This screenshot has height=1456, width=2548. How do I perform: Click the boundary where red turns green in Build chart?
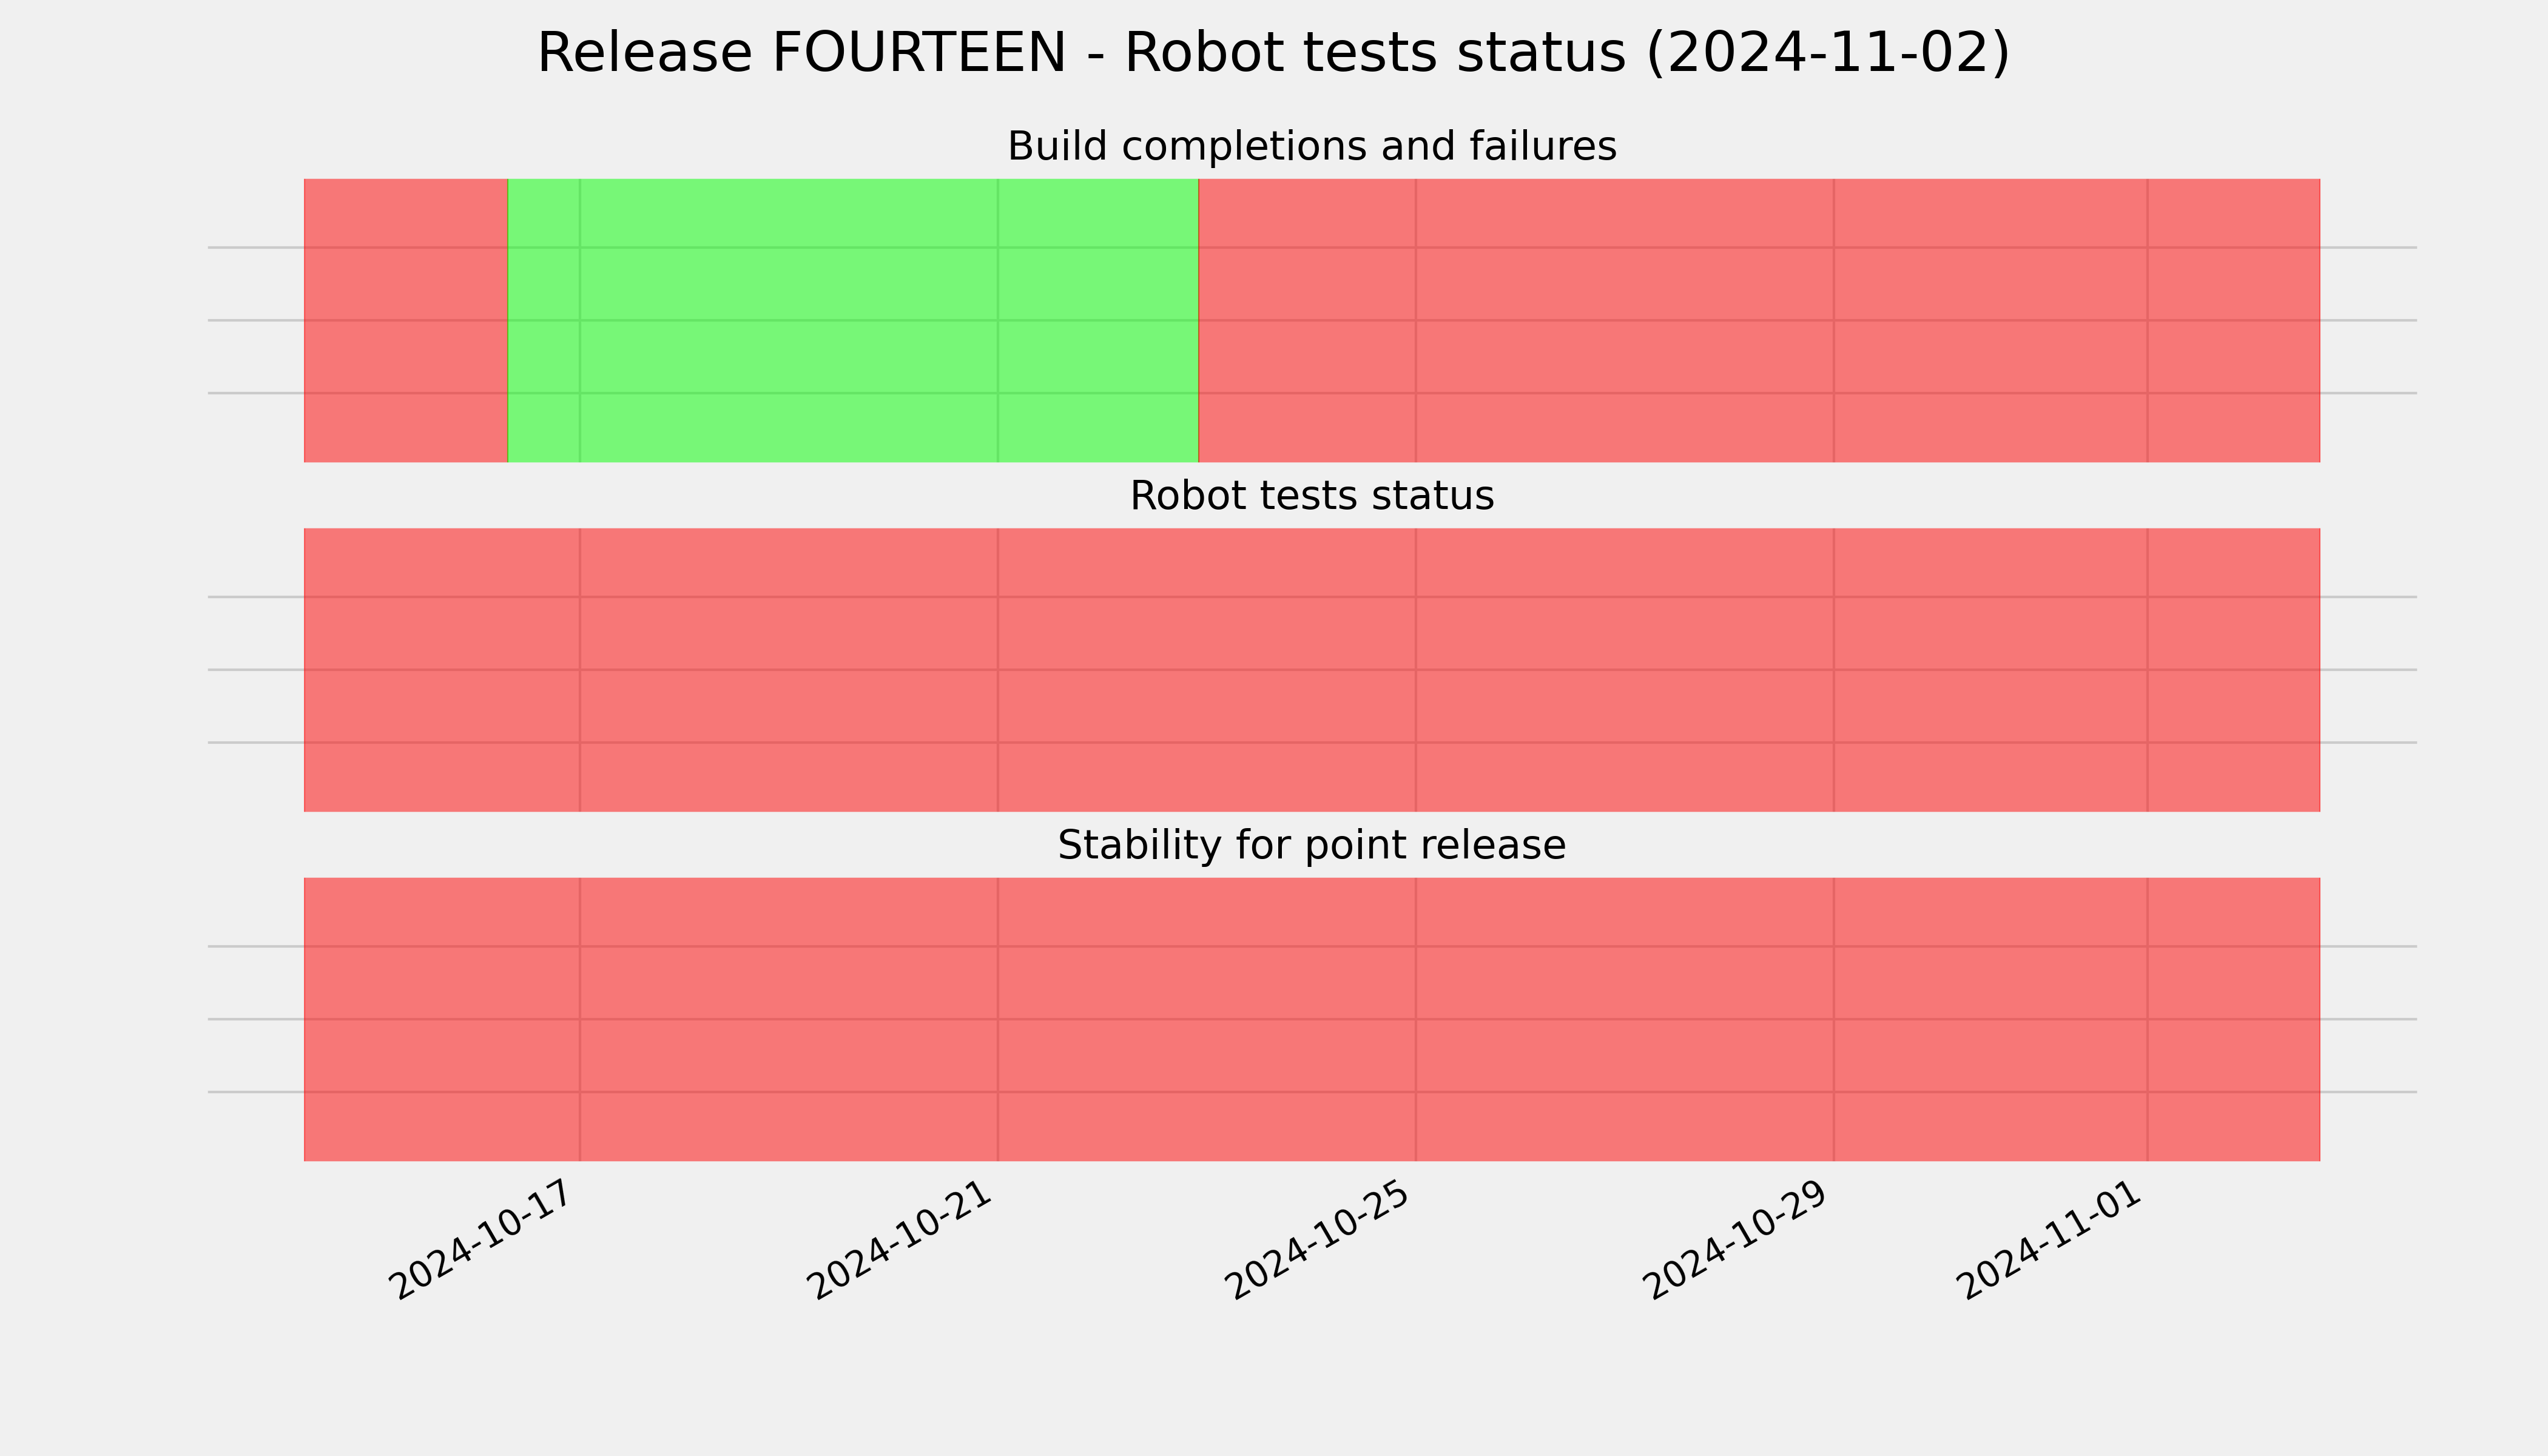click(x=508, y=320)
